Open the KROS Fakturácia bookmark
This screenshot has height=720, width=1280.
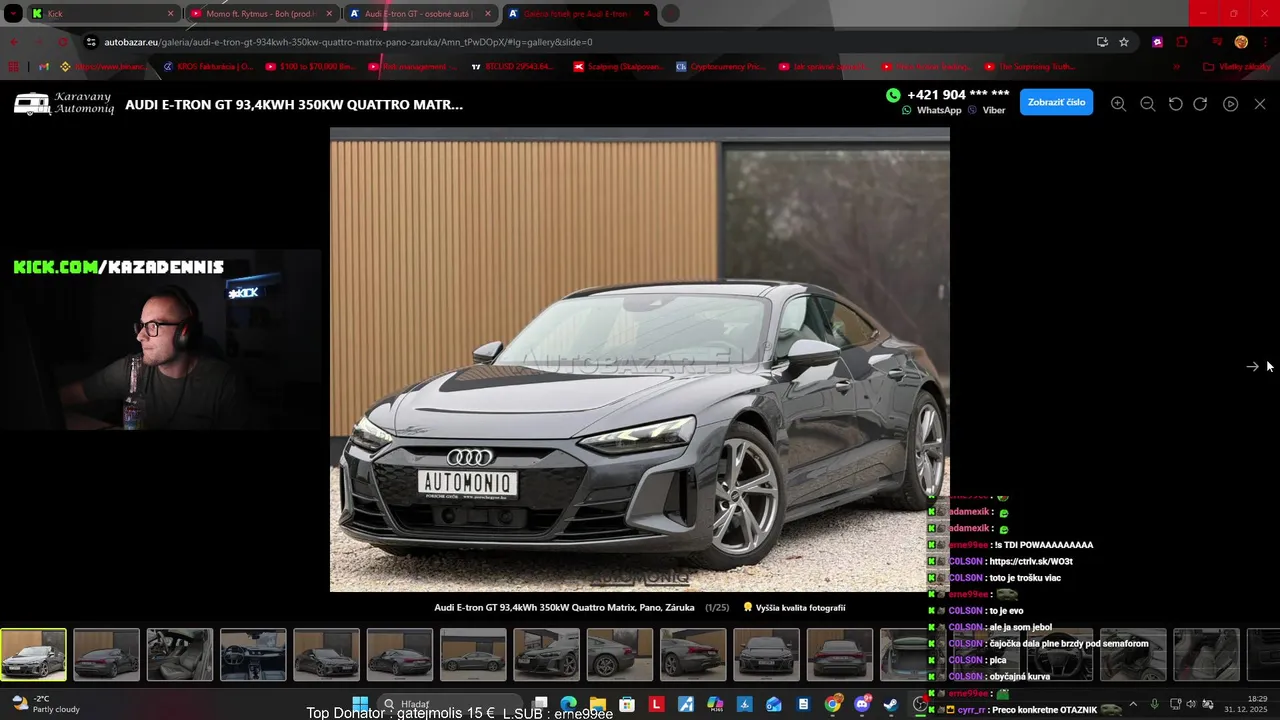point(207,67)
